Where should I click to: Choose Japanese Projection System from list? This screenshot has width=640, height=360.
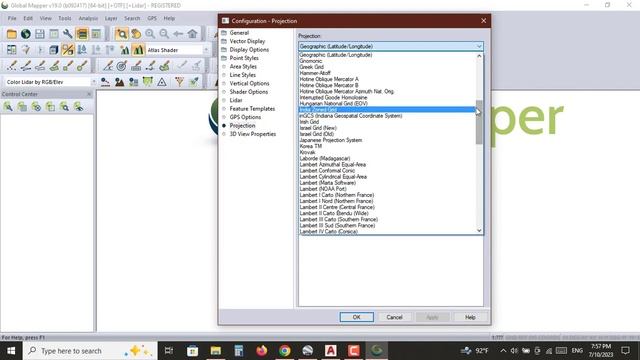331,140
